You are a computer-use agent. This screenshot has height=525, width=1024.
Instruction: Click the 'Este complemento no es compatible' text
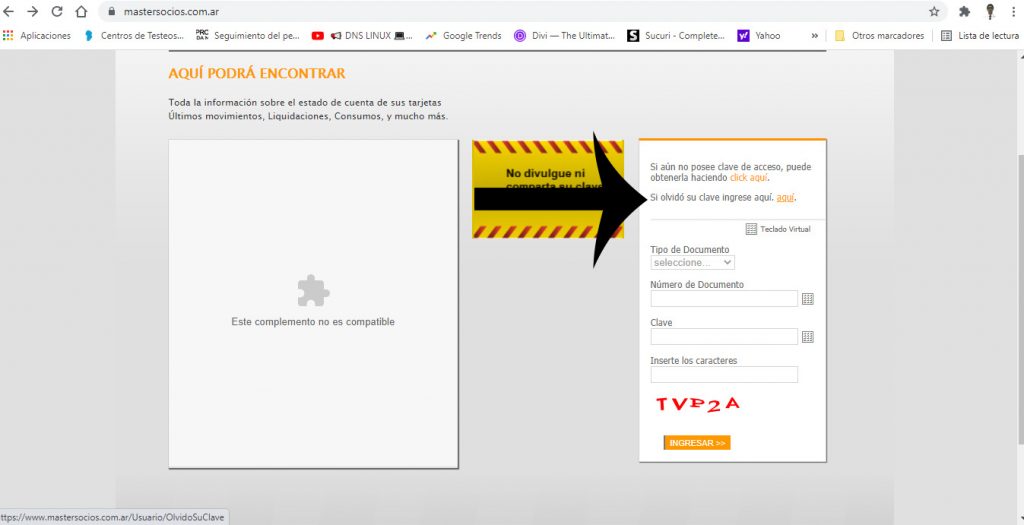313,322
